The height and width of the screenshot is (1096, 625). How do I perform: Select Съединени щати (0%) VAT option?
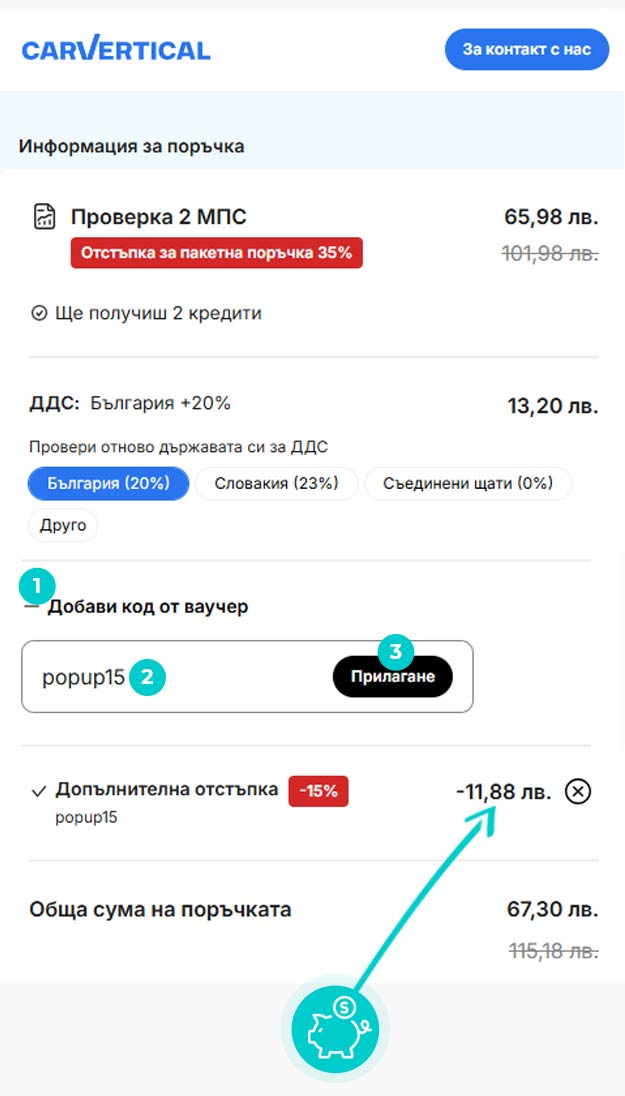468,484
